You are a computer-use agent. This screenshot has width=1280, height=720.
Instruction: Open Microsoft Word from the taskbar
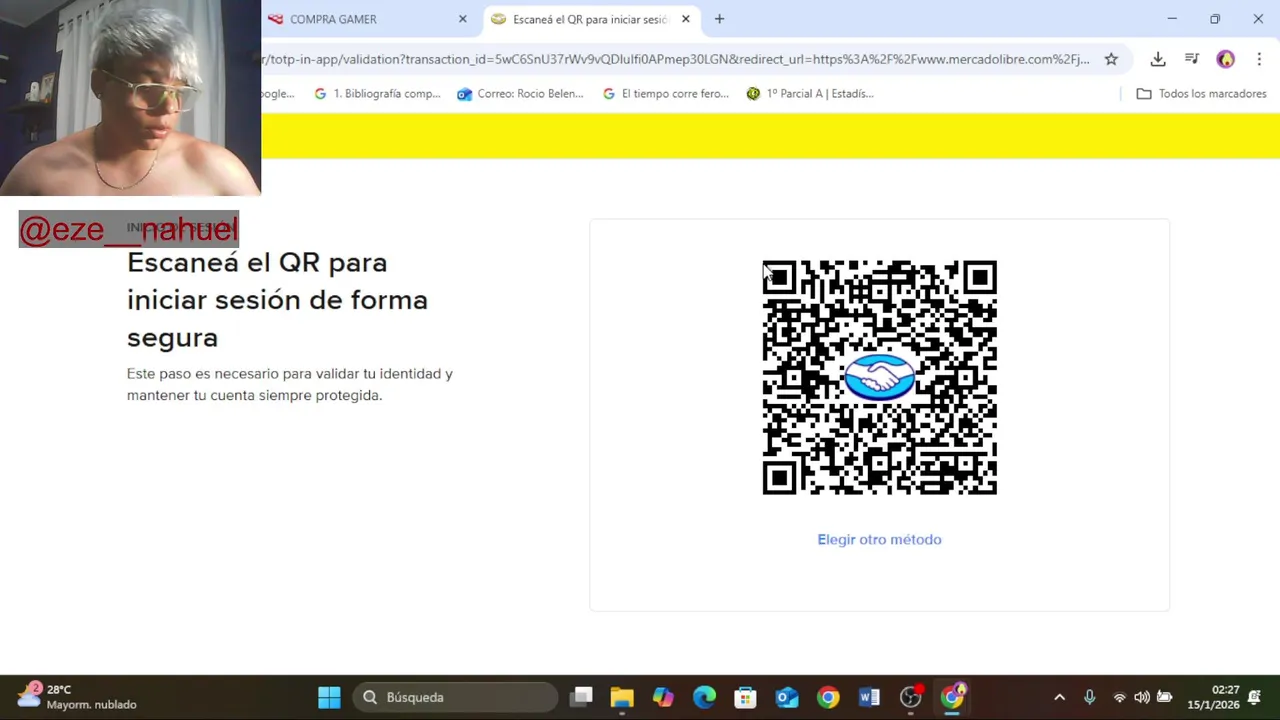(869, 697)
